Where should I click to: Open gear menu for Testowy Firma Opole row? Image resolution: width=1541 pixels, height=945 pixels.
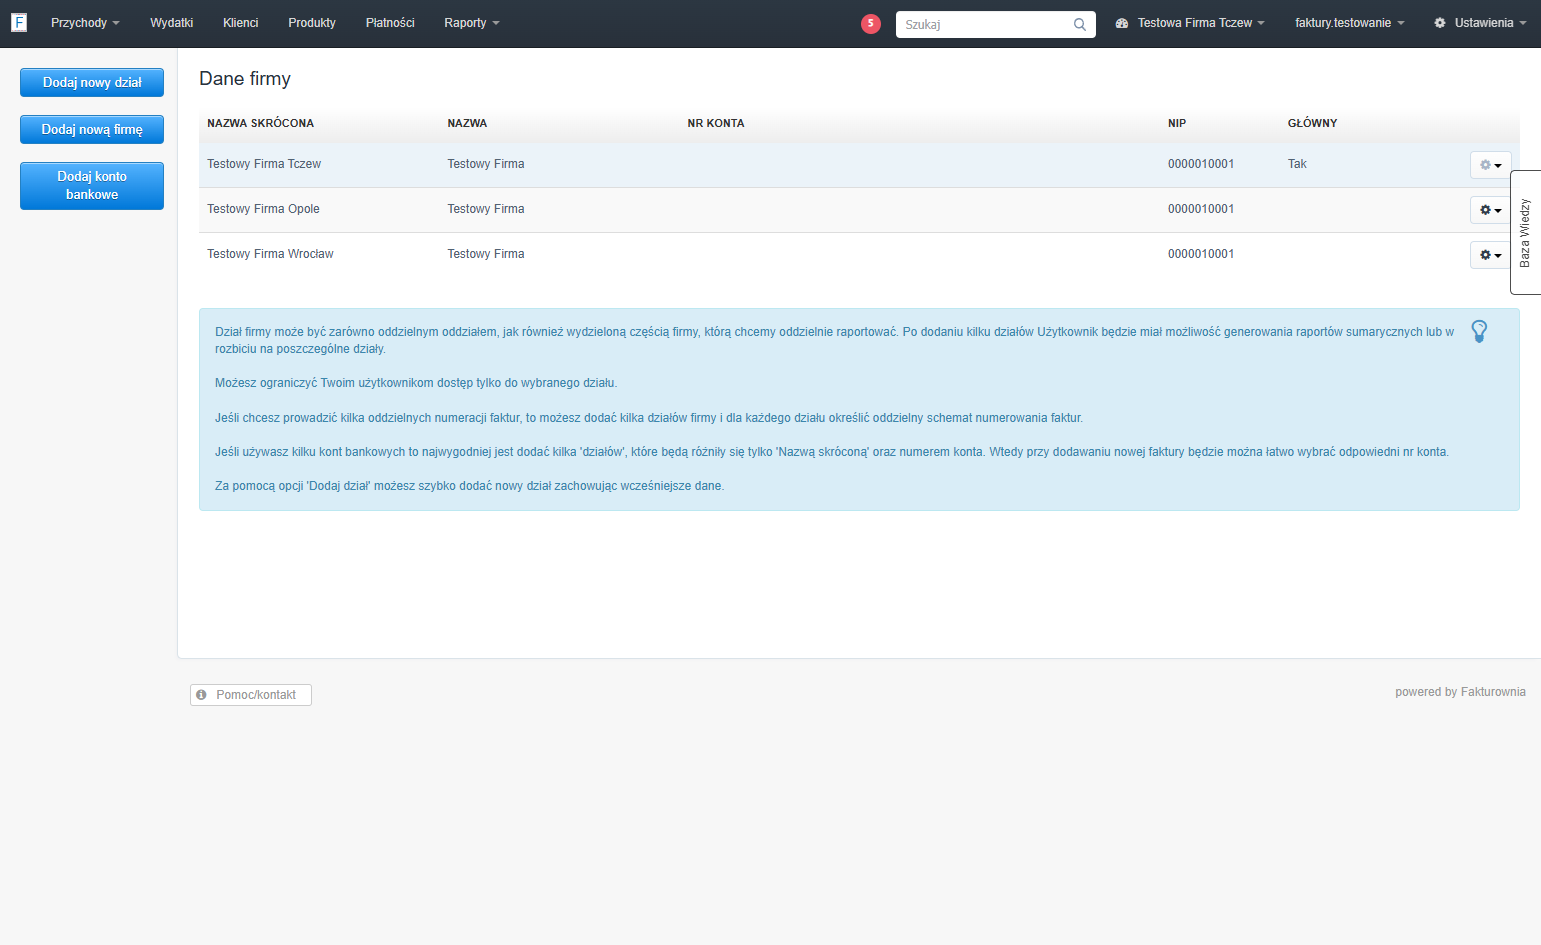1490,210
